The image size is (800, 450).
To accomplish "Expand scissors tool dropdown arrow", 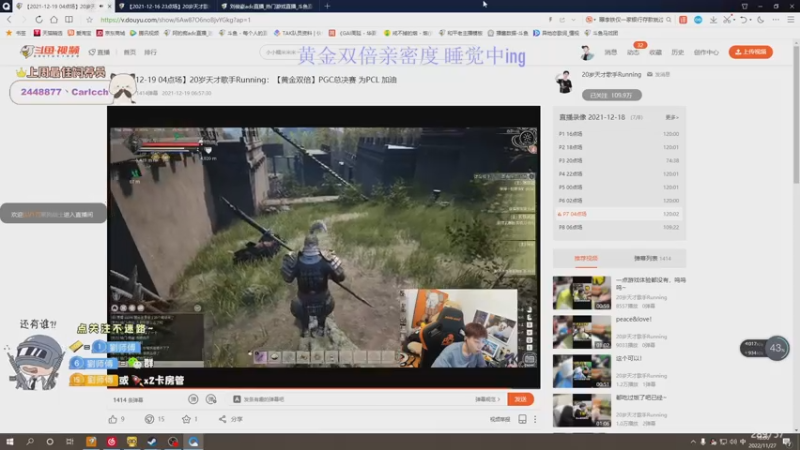I will pos(734,20).
